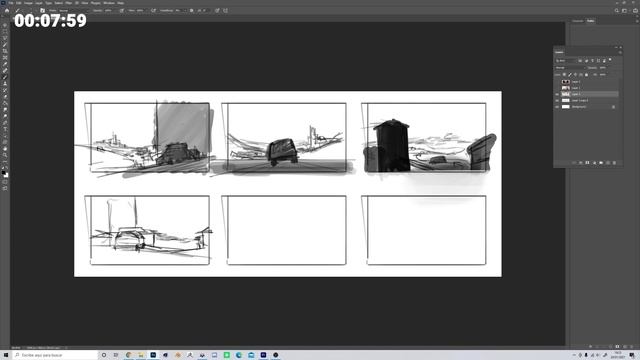Select the Background layer thumbnail
Screen dimensions: 640x360
click(565, 107)
